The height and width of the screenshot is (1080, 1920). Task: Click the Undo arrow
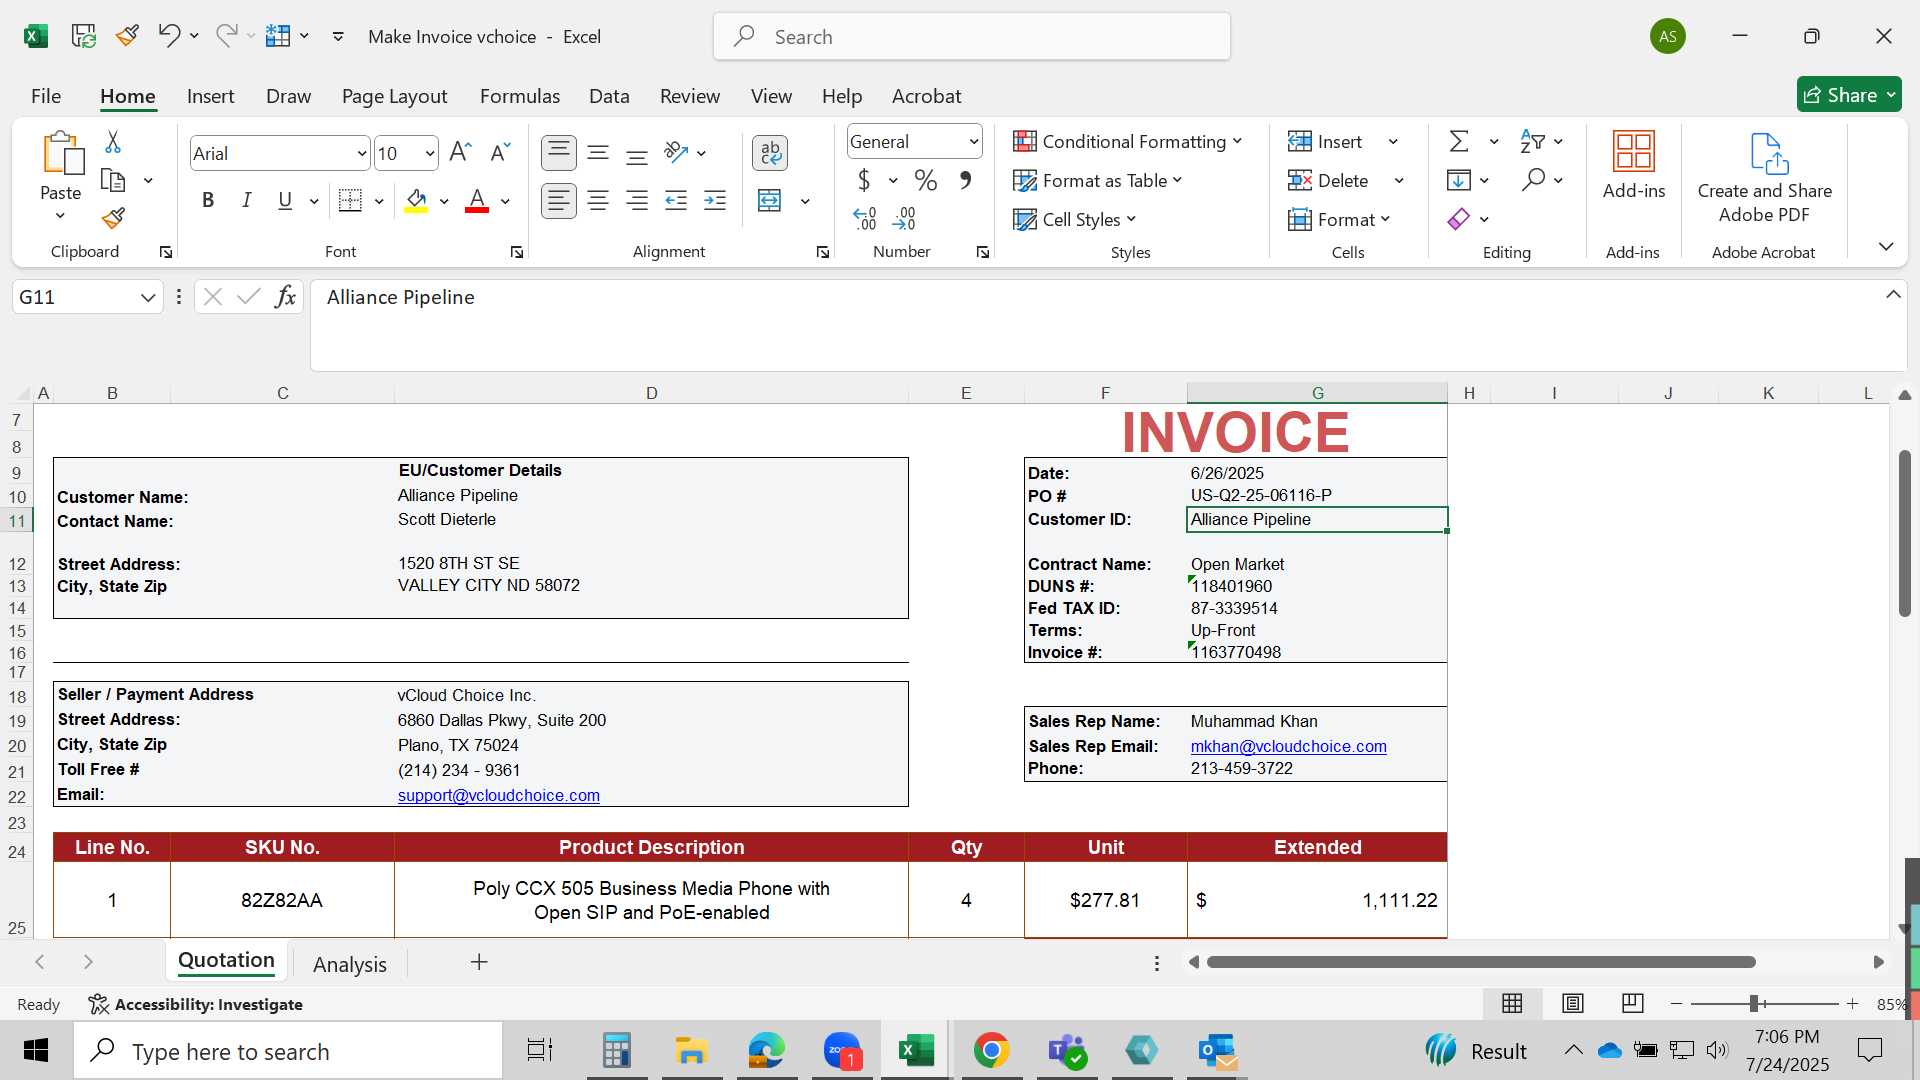[168, 36]
